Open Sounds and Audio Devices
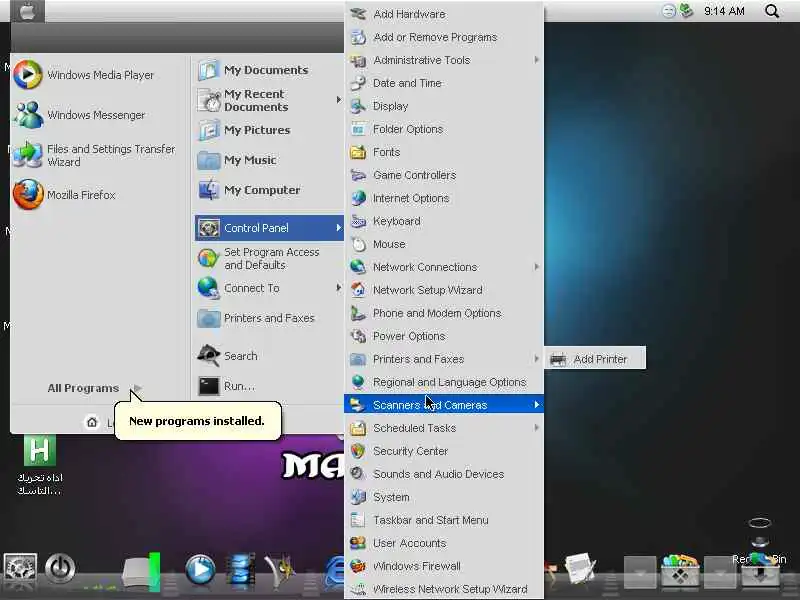800x600 pixels. point(444,473)
